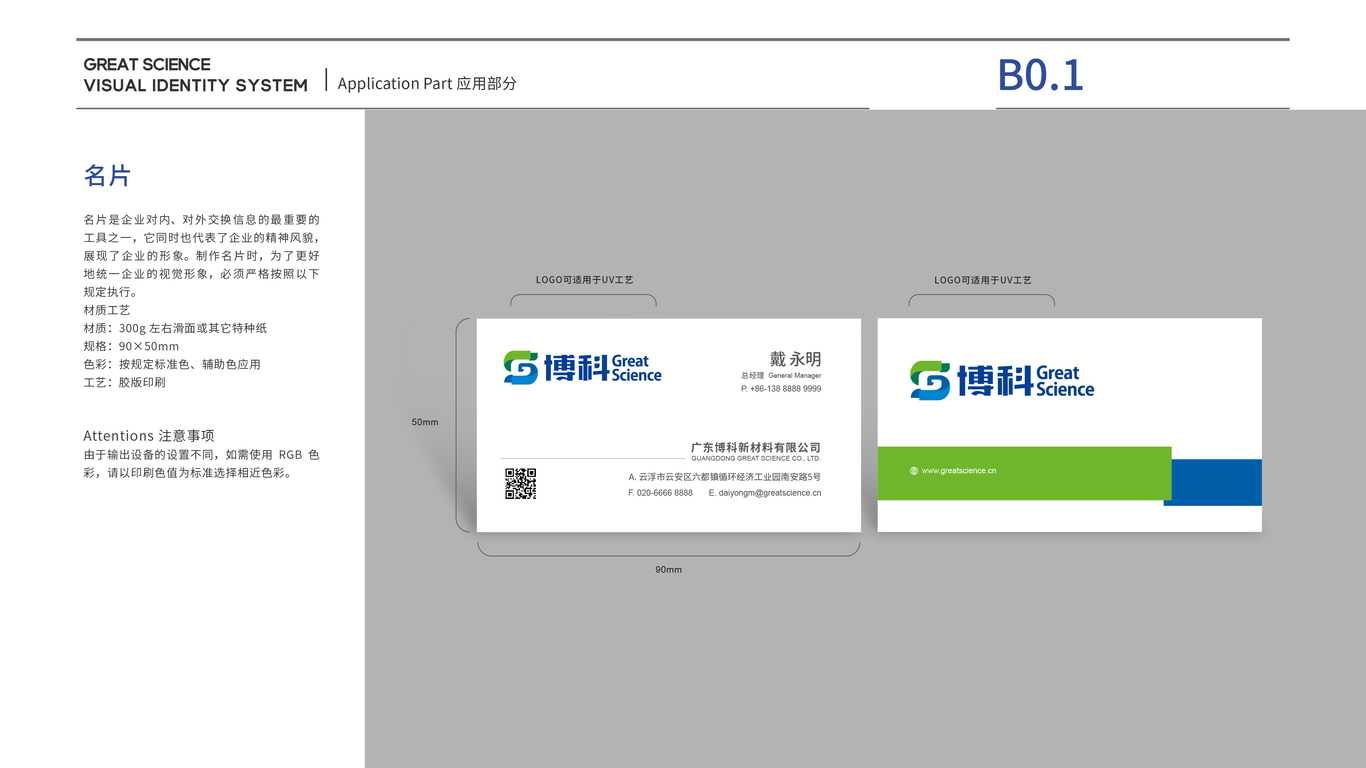Click the Attentions 注意事项 heading
1366x768 pixels.
click(x=149, y=436)
